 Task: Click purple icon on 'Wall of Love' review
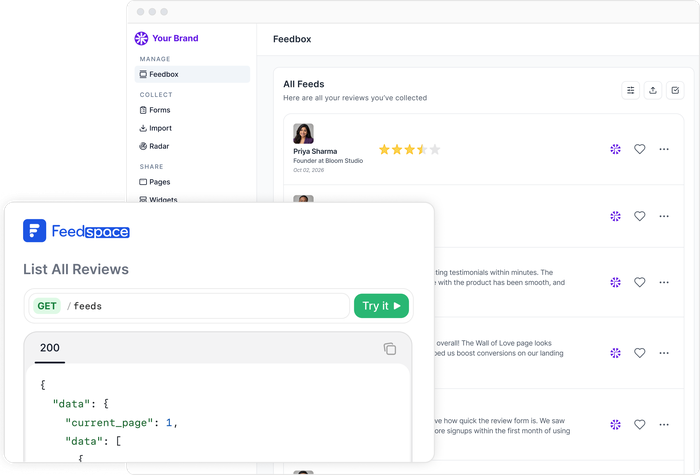click(x=615, y=353)
